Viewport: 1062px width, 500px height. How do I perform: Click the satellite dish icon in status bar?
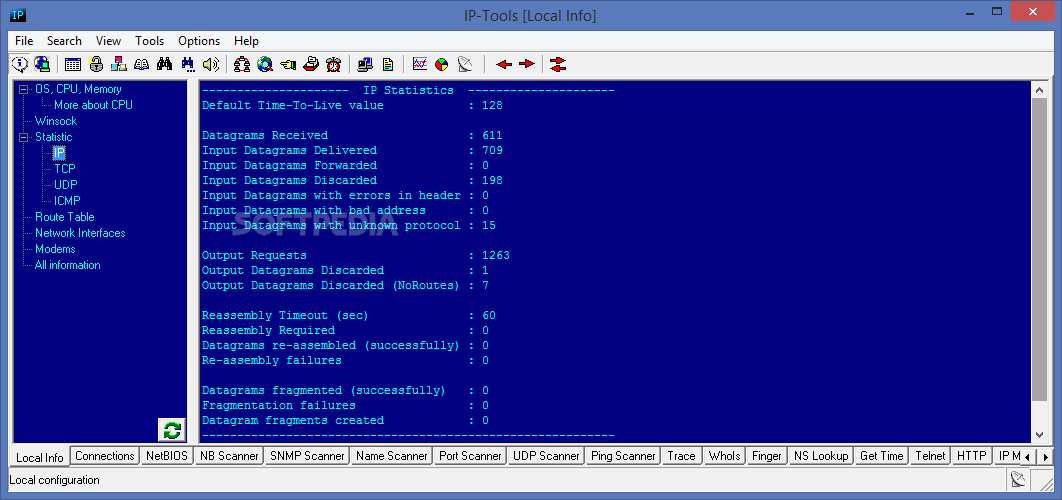pos(1017,480)
